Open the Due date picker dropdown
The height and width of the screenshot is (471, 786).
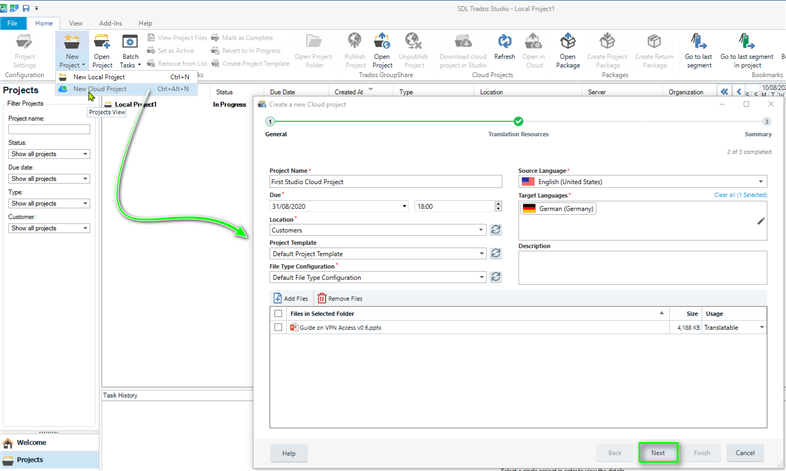405,206
